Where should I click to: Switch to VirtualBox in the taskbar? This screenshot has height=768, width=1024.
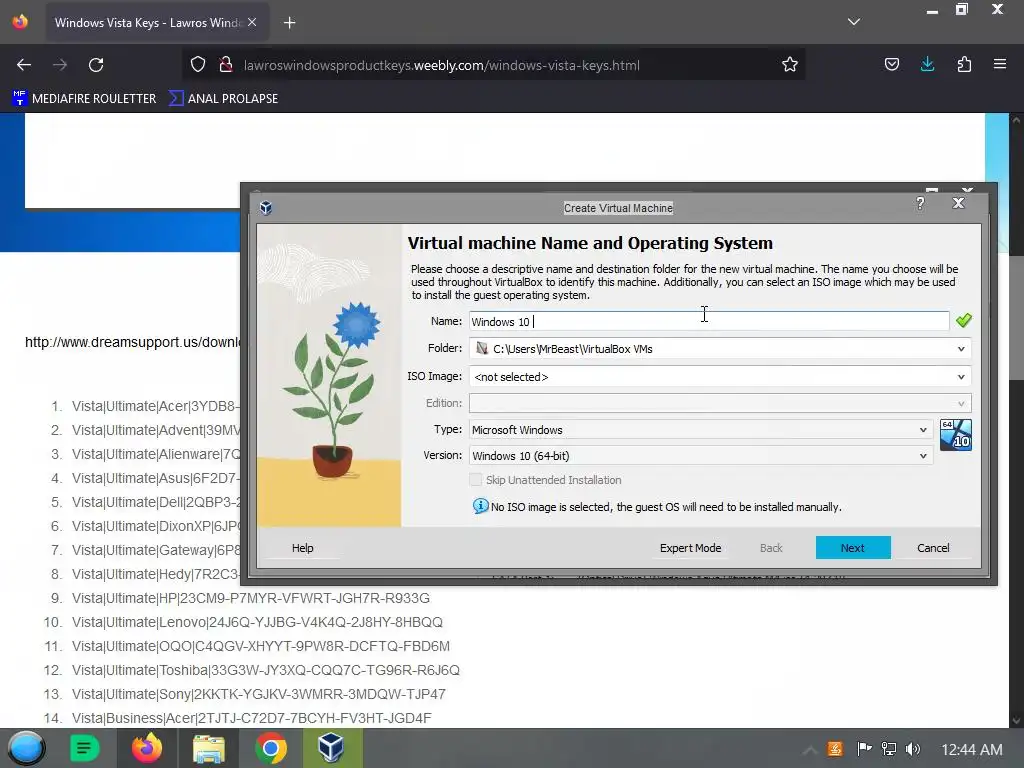coord(332,748)
